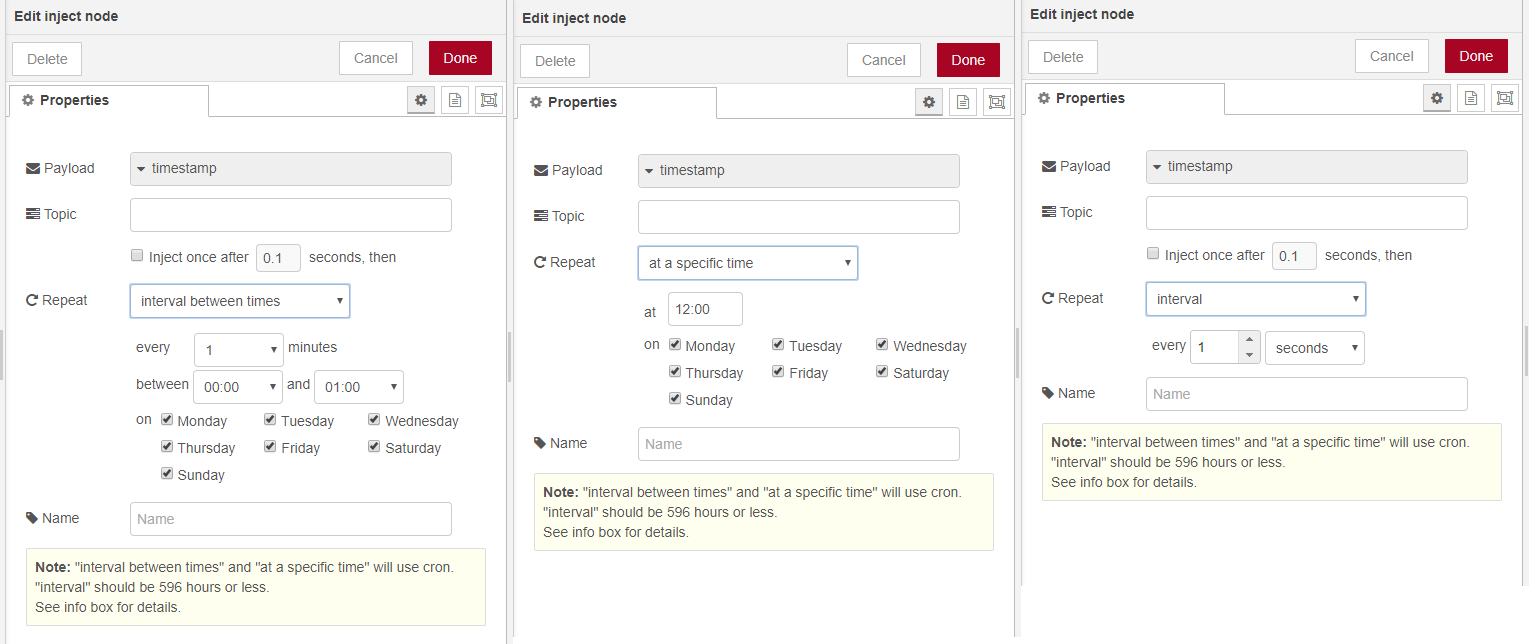Open node properties gear icon in middle panel
1535x644 pixels.
[x=929, y=102]
